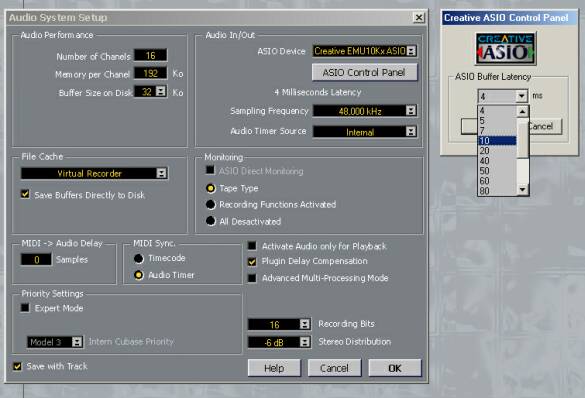Click the Number of Chanels field

click(x=150, y=56)
